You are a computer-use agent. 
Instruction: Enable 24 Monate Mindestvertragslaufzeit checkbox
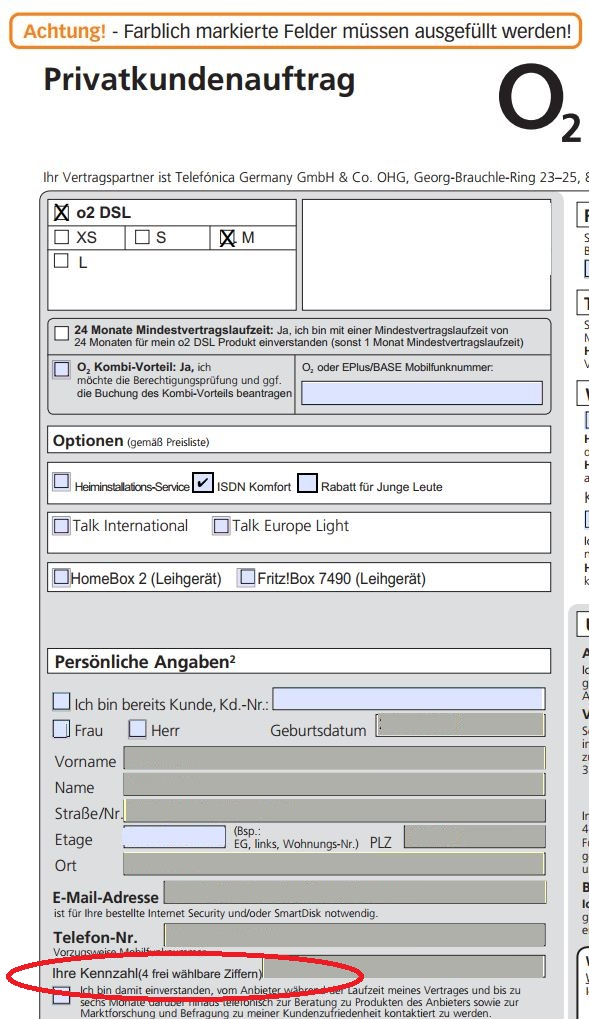[62, 334]
